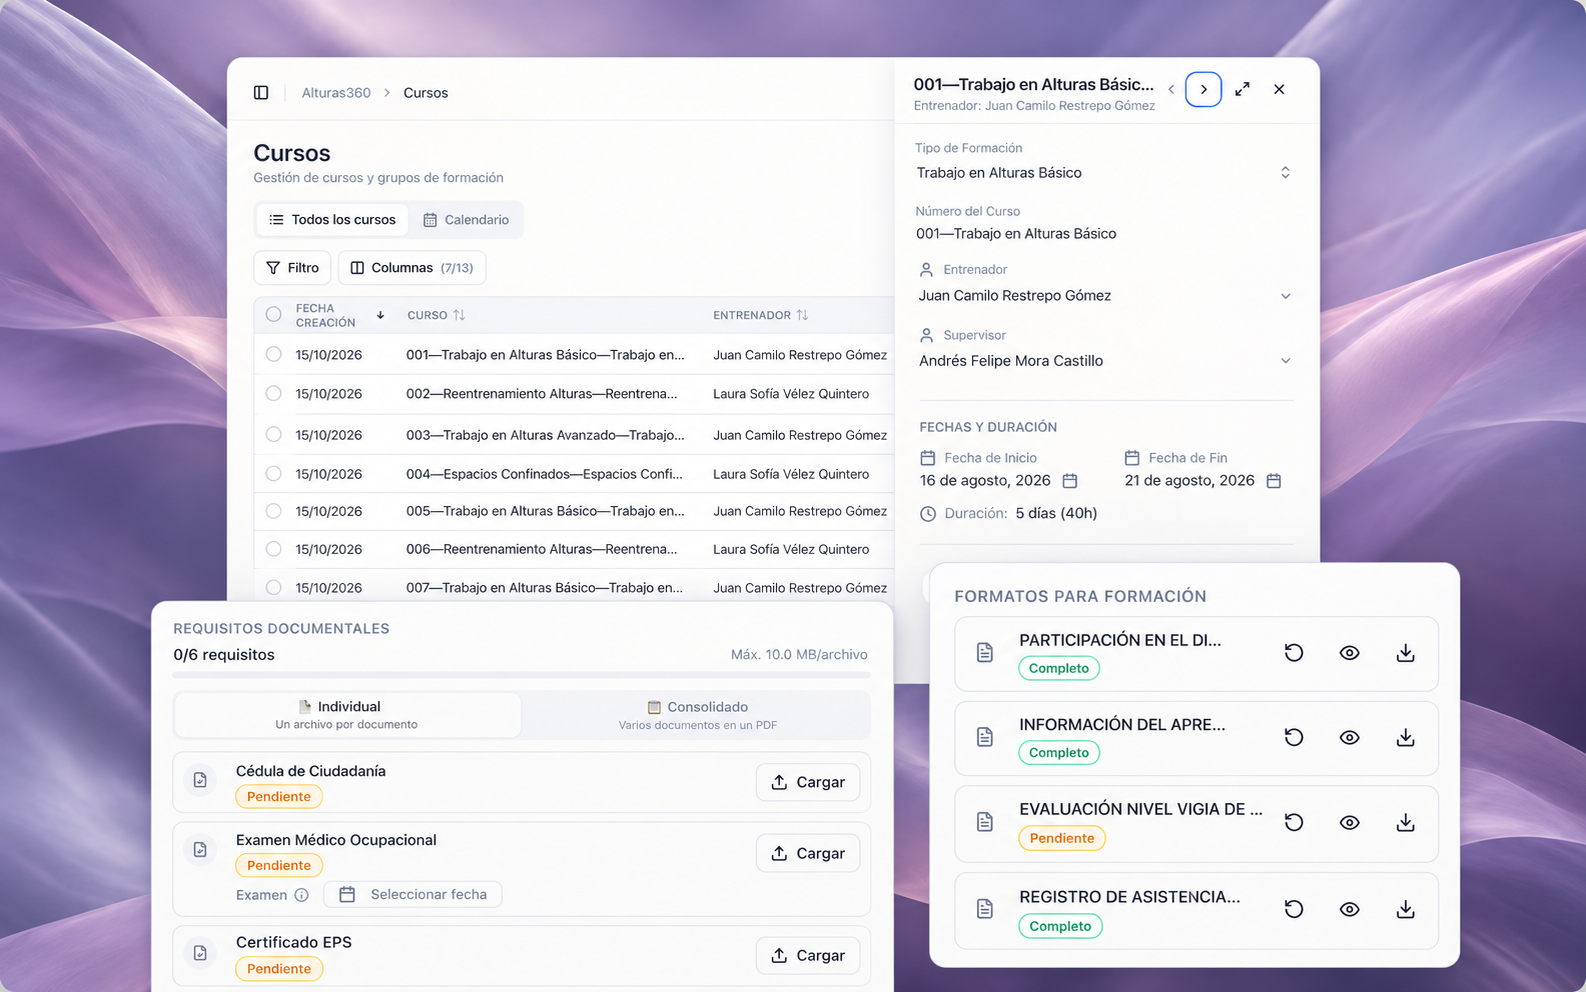Click Número del Curso field value
Viewport: 1586px width, 992px height.
point(1016,234)
